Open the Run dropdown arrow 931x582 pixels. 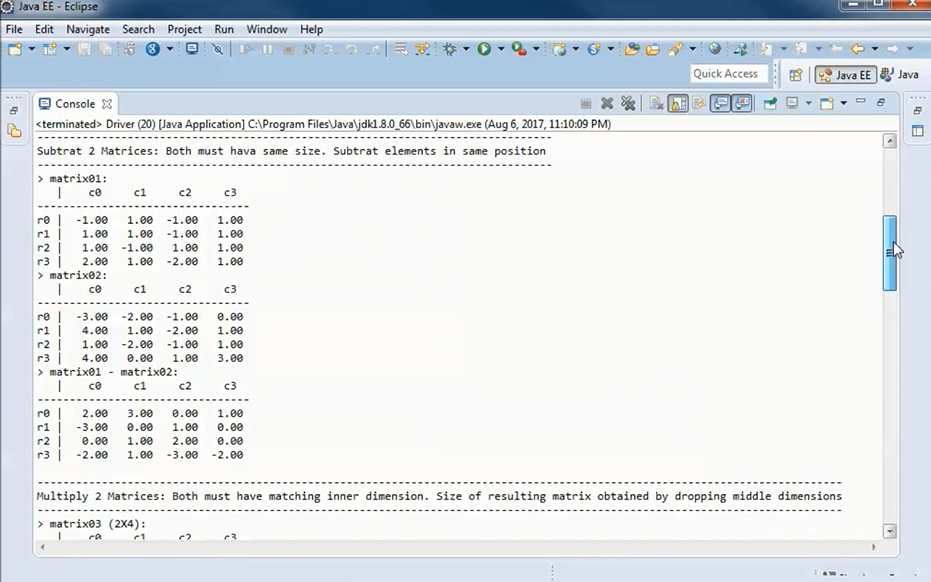pos(501,49)
